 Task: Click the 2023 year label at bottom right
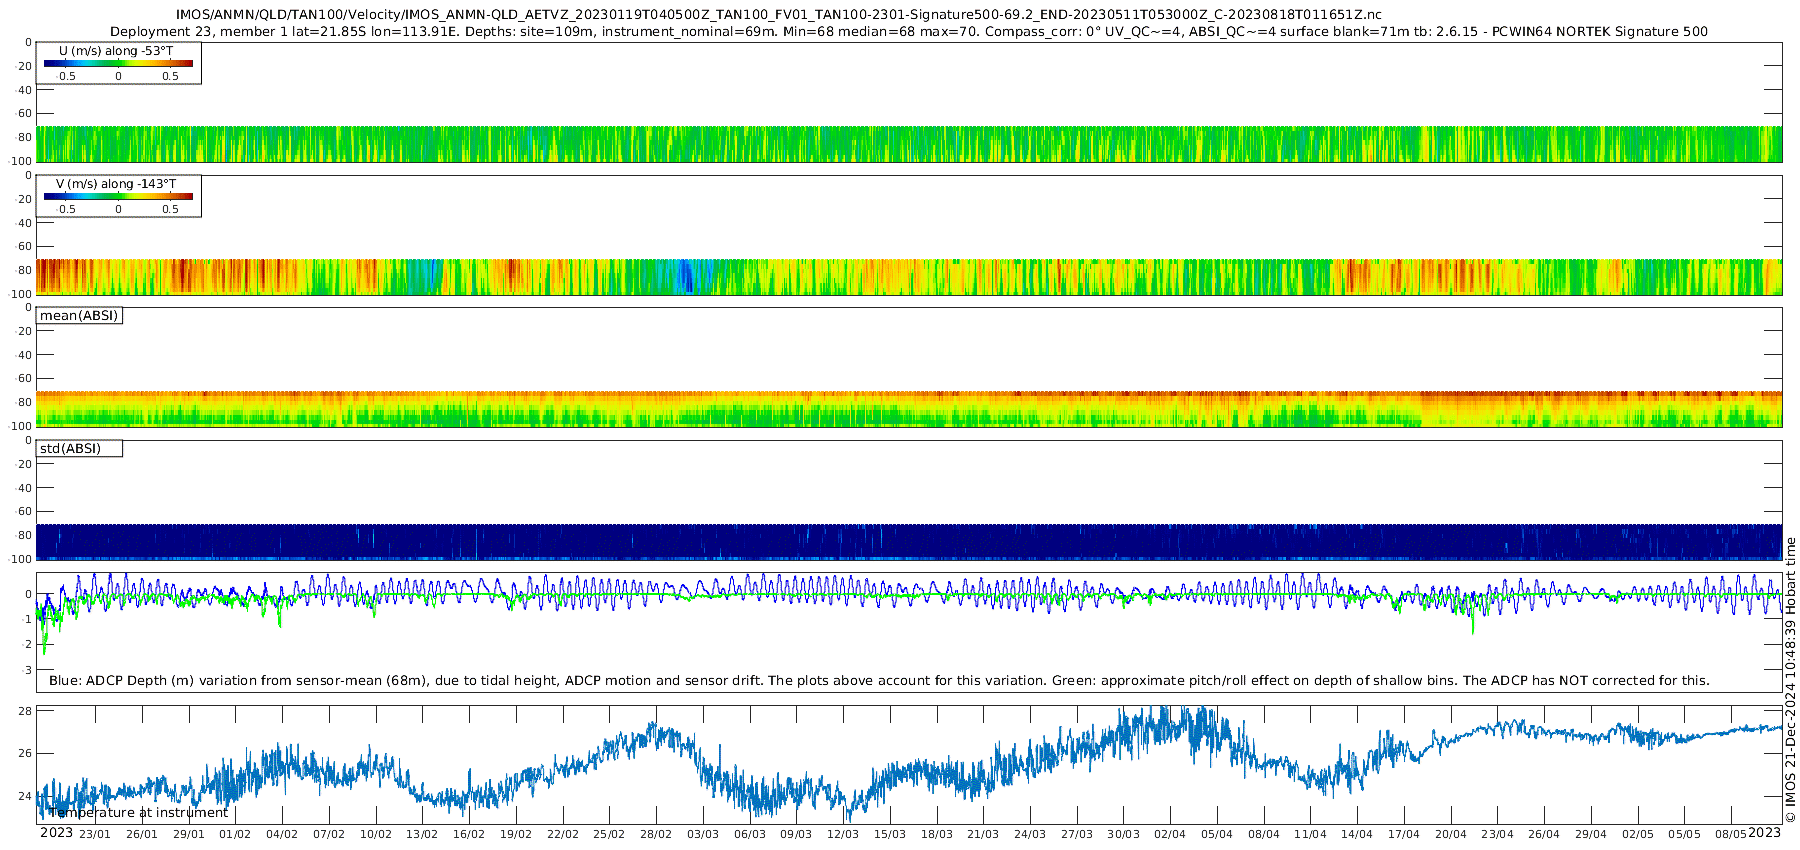click(1764, 833)
